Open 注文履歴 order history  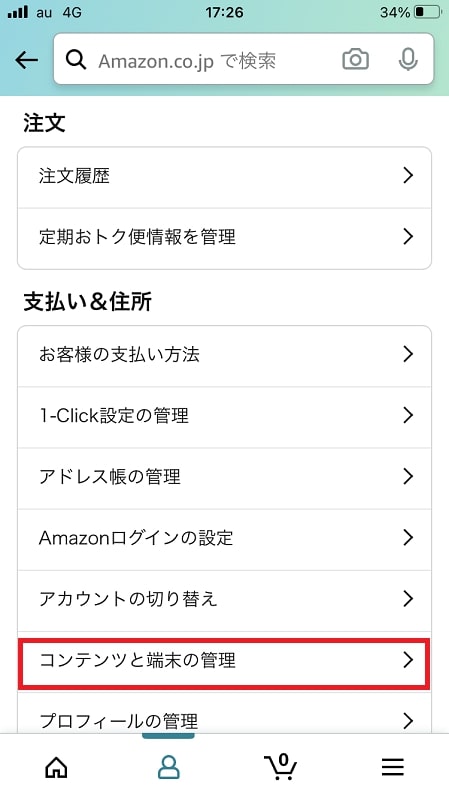click(224, 178)
